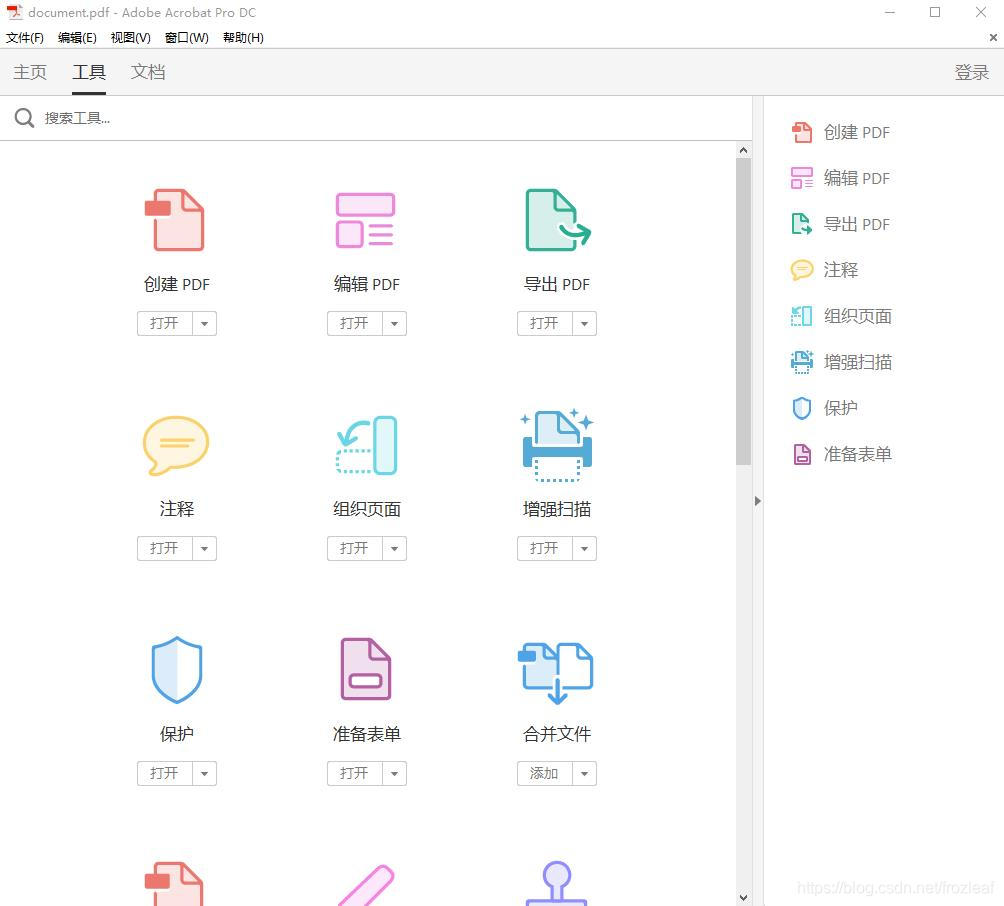Click the large 组织页面 tool icon
The height and width of the screenshot is (906, 1004).
(x=367, y=445)
